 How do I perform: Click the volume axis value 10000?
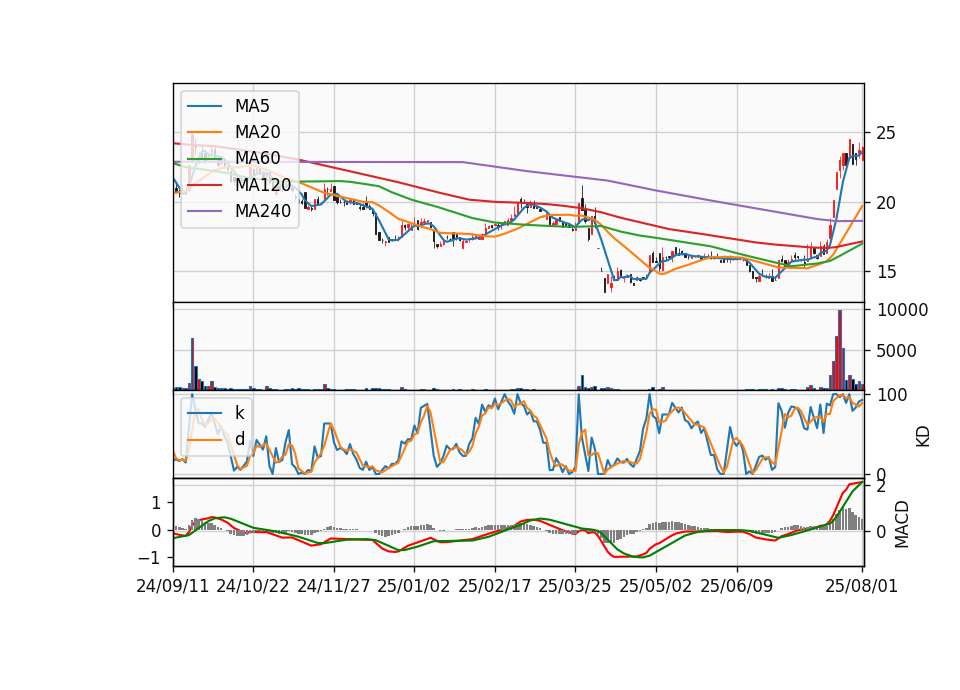pyautogui.click(x=902, y=310)
